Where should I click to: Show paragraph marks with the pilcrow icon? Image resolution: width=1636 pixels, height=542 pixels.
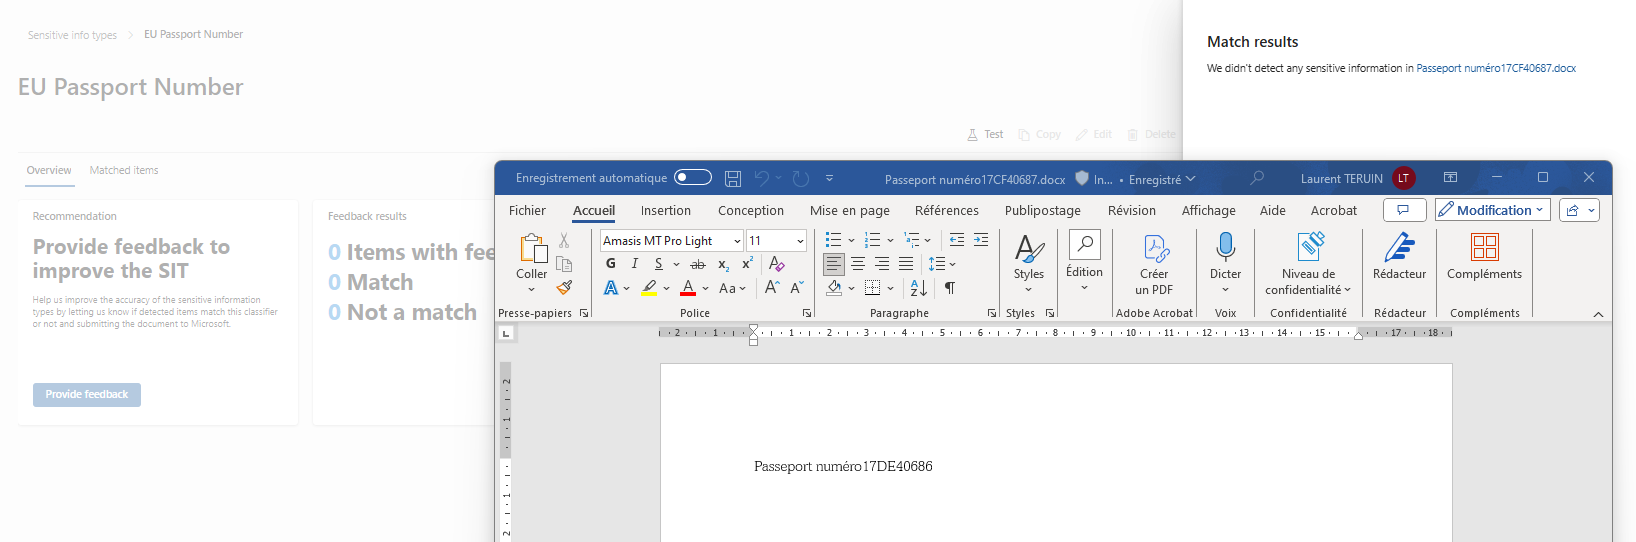tap(950, 288)
